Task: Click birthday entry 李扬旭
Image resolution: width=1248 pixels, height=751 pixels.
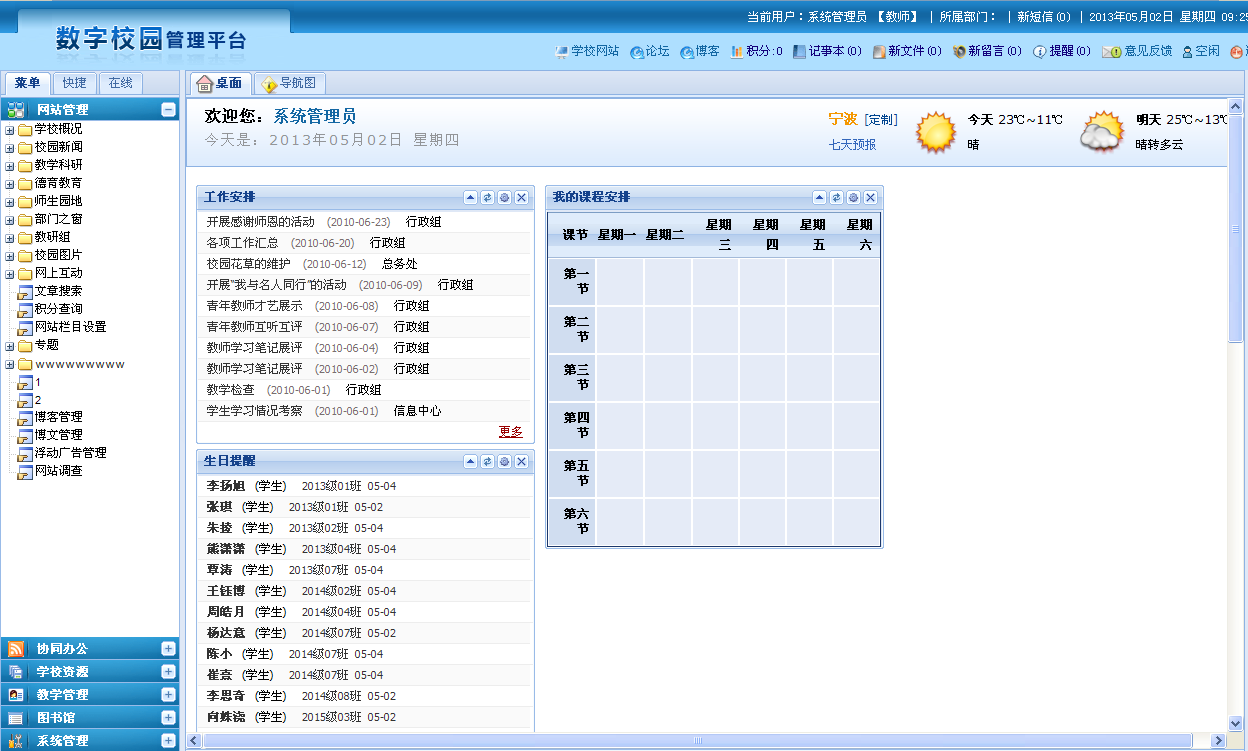Action: tap(225, 486)
